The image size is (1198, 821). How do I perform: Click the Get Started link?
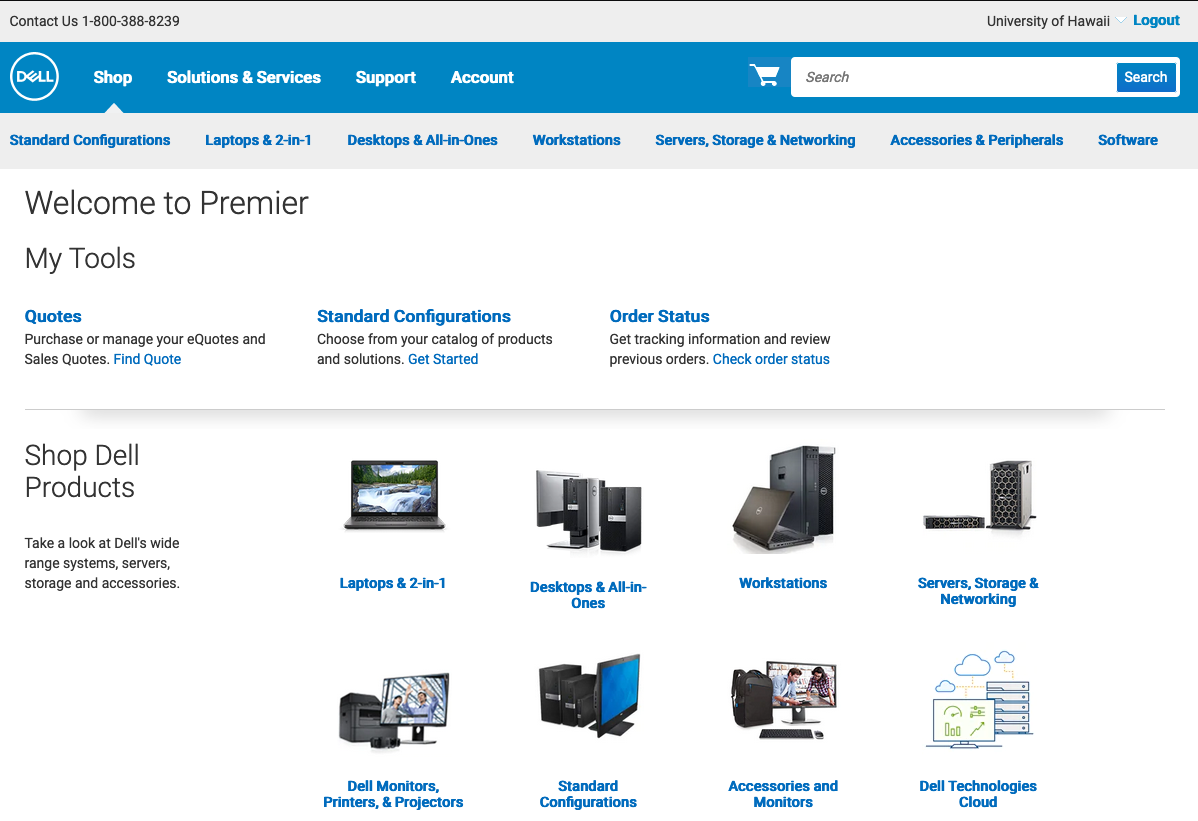[x=443, y=359]
